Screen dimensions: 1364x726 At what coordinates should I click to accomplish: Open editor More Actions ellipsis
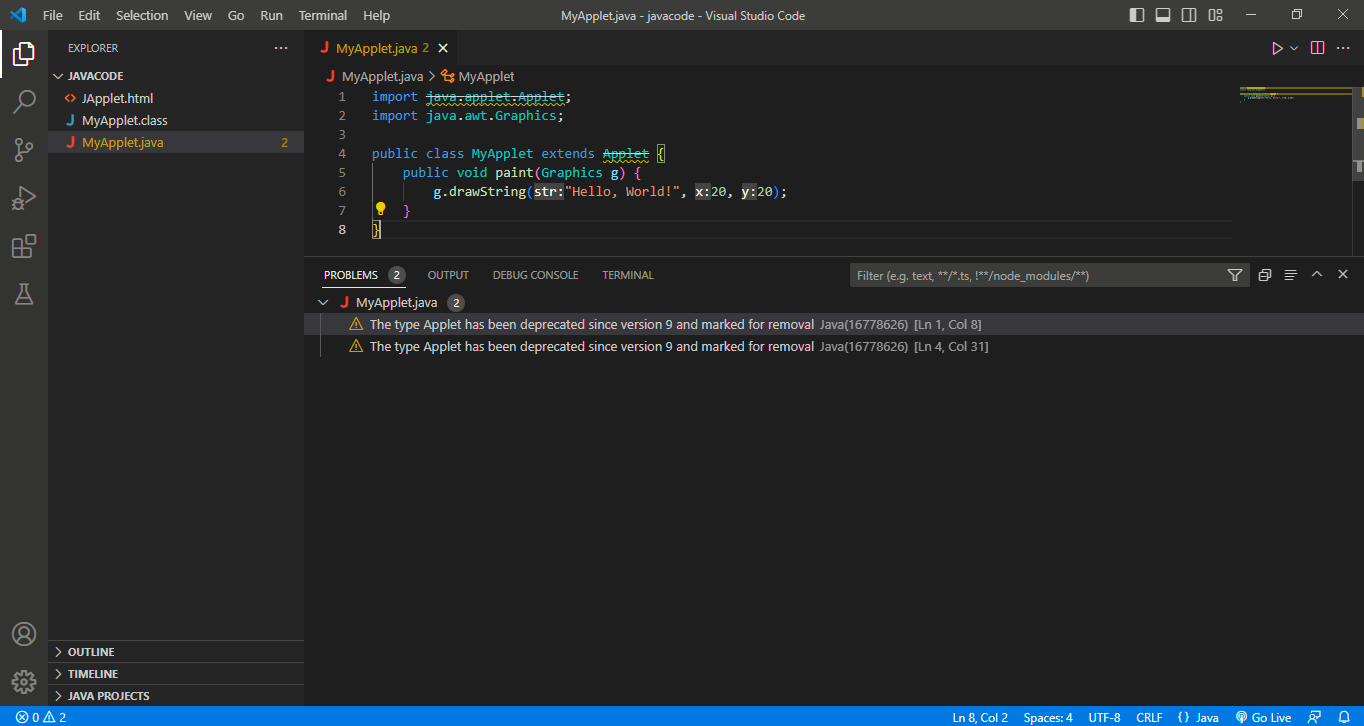[x=1343, y=48]
